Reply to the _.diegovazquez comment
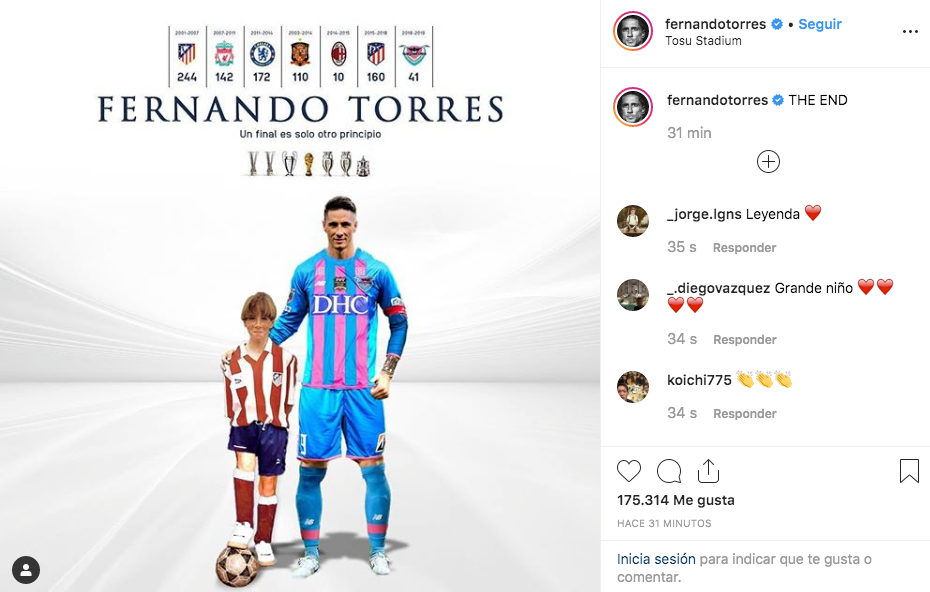The image size is (930, 592). (x=744, y=340)
